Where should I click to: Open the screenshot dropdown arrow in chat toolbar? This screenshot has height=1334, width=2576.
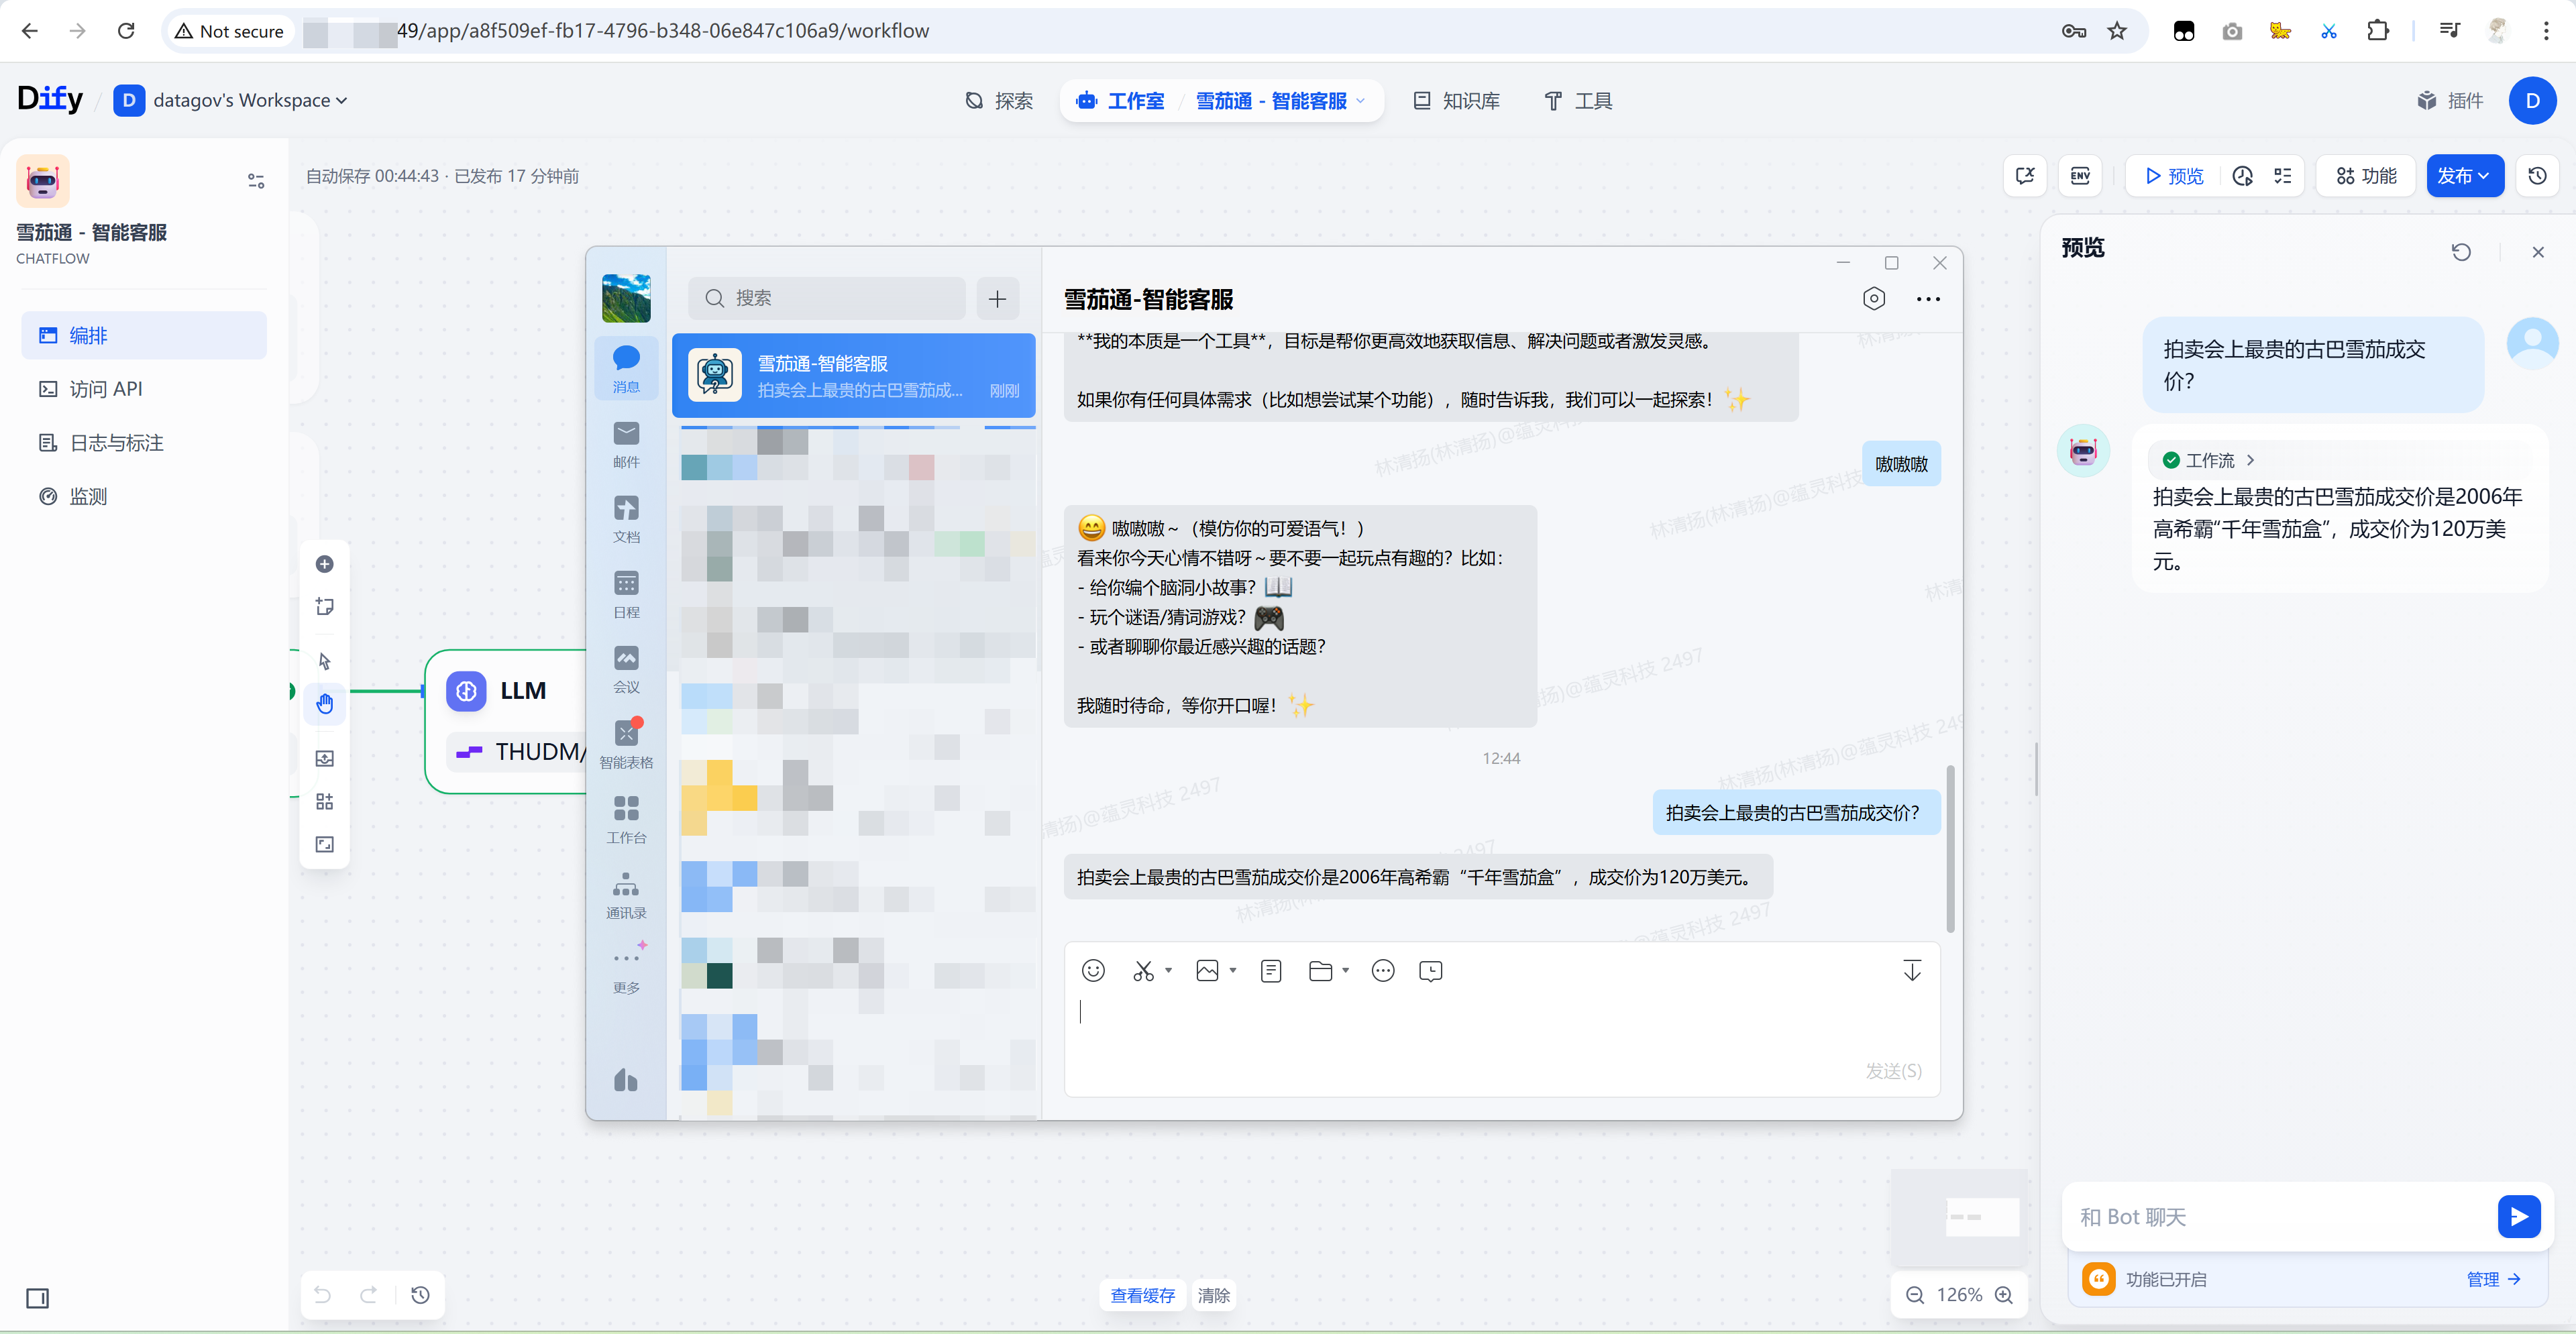click(x=1168, y=970)
